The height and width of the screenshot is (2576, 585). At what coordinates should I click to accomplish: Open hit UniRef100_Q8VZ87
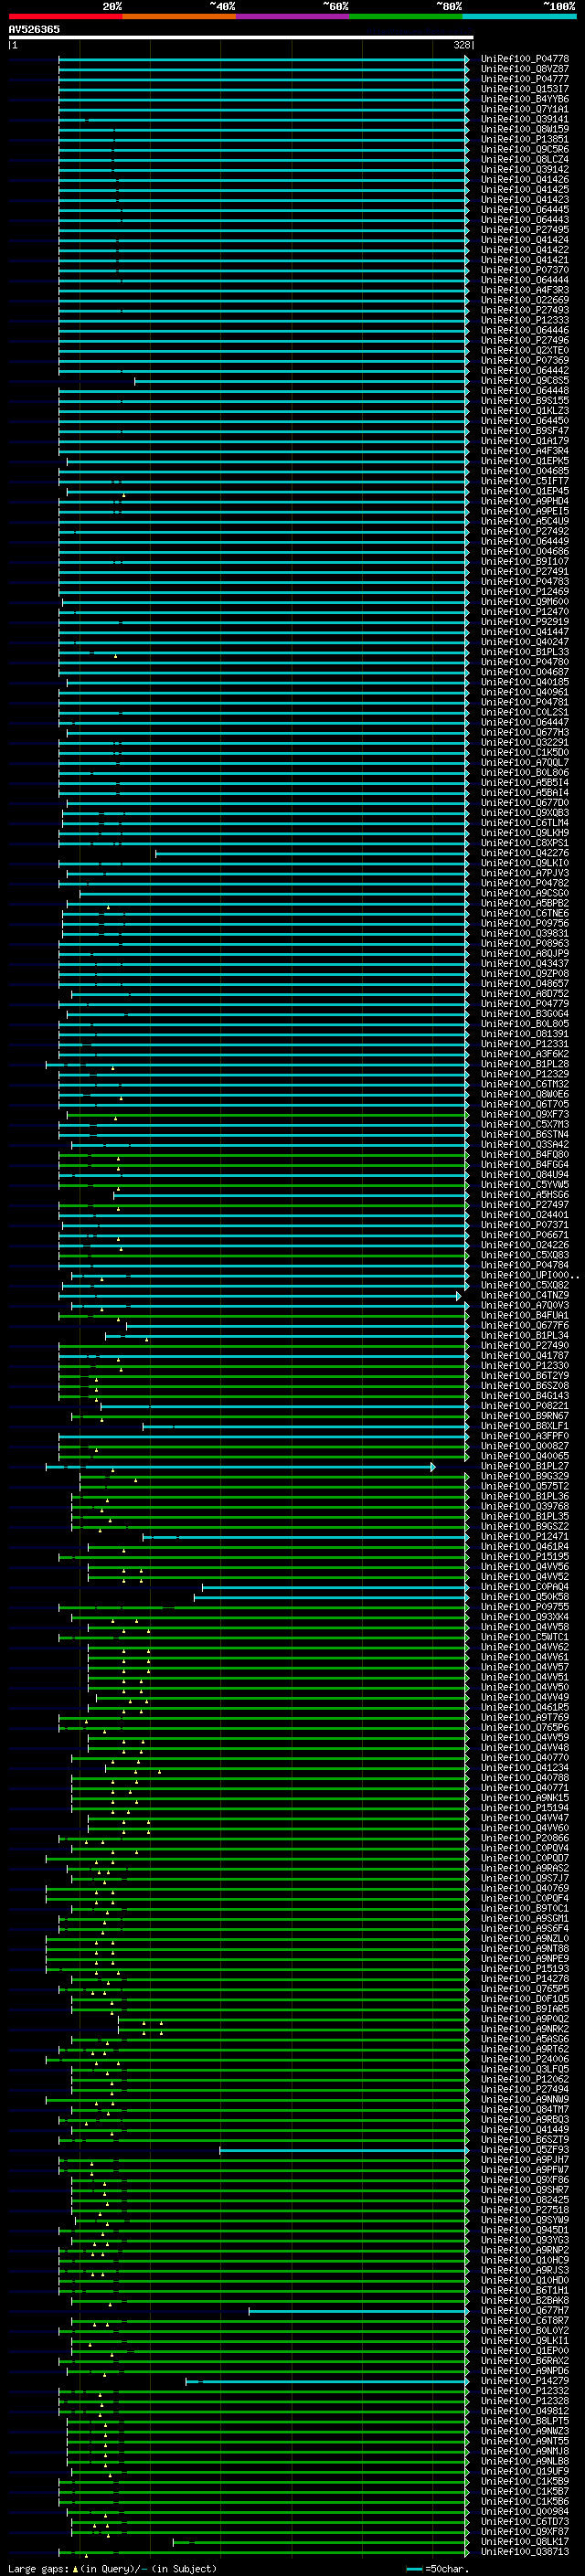tap(525, 69)
